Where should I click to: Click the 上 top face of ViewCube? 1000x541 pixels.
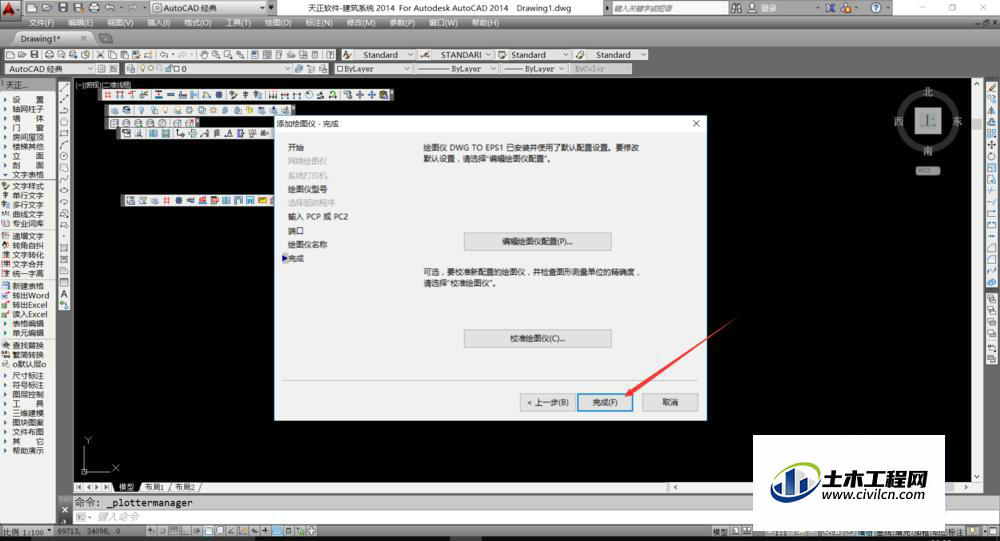[928, 121]
